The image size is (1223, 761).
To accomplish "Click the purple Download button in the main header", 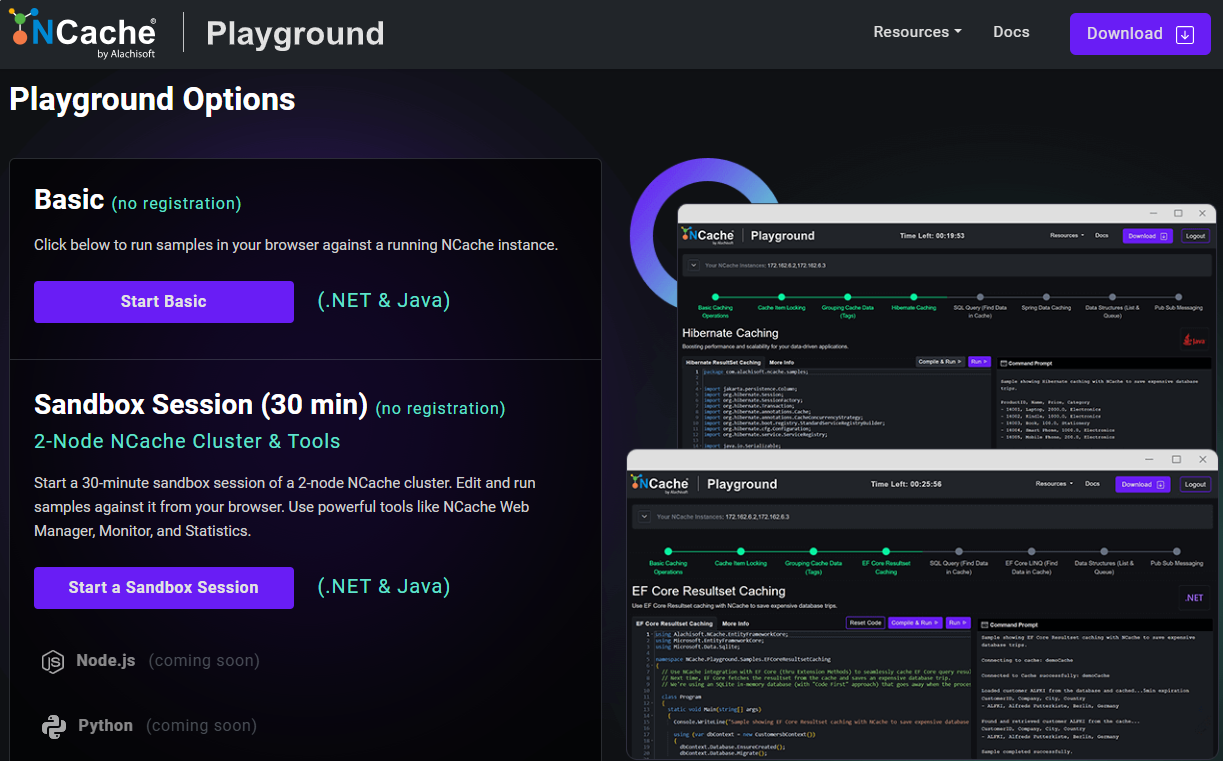I will pyautogui.click(x=1140, y=34).
